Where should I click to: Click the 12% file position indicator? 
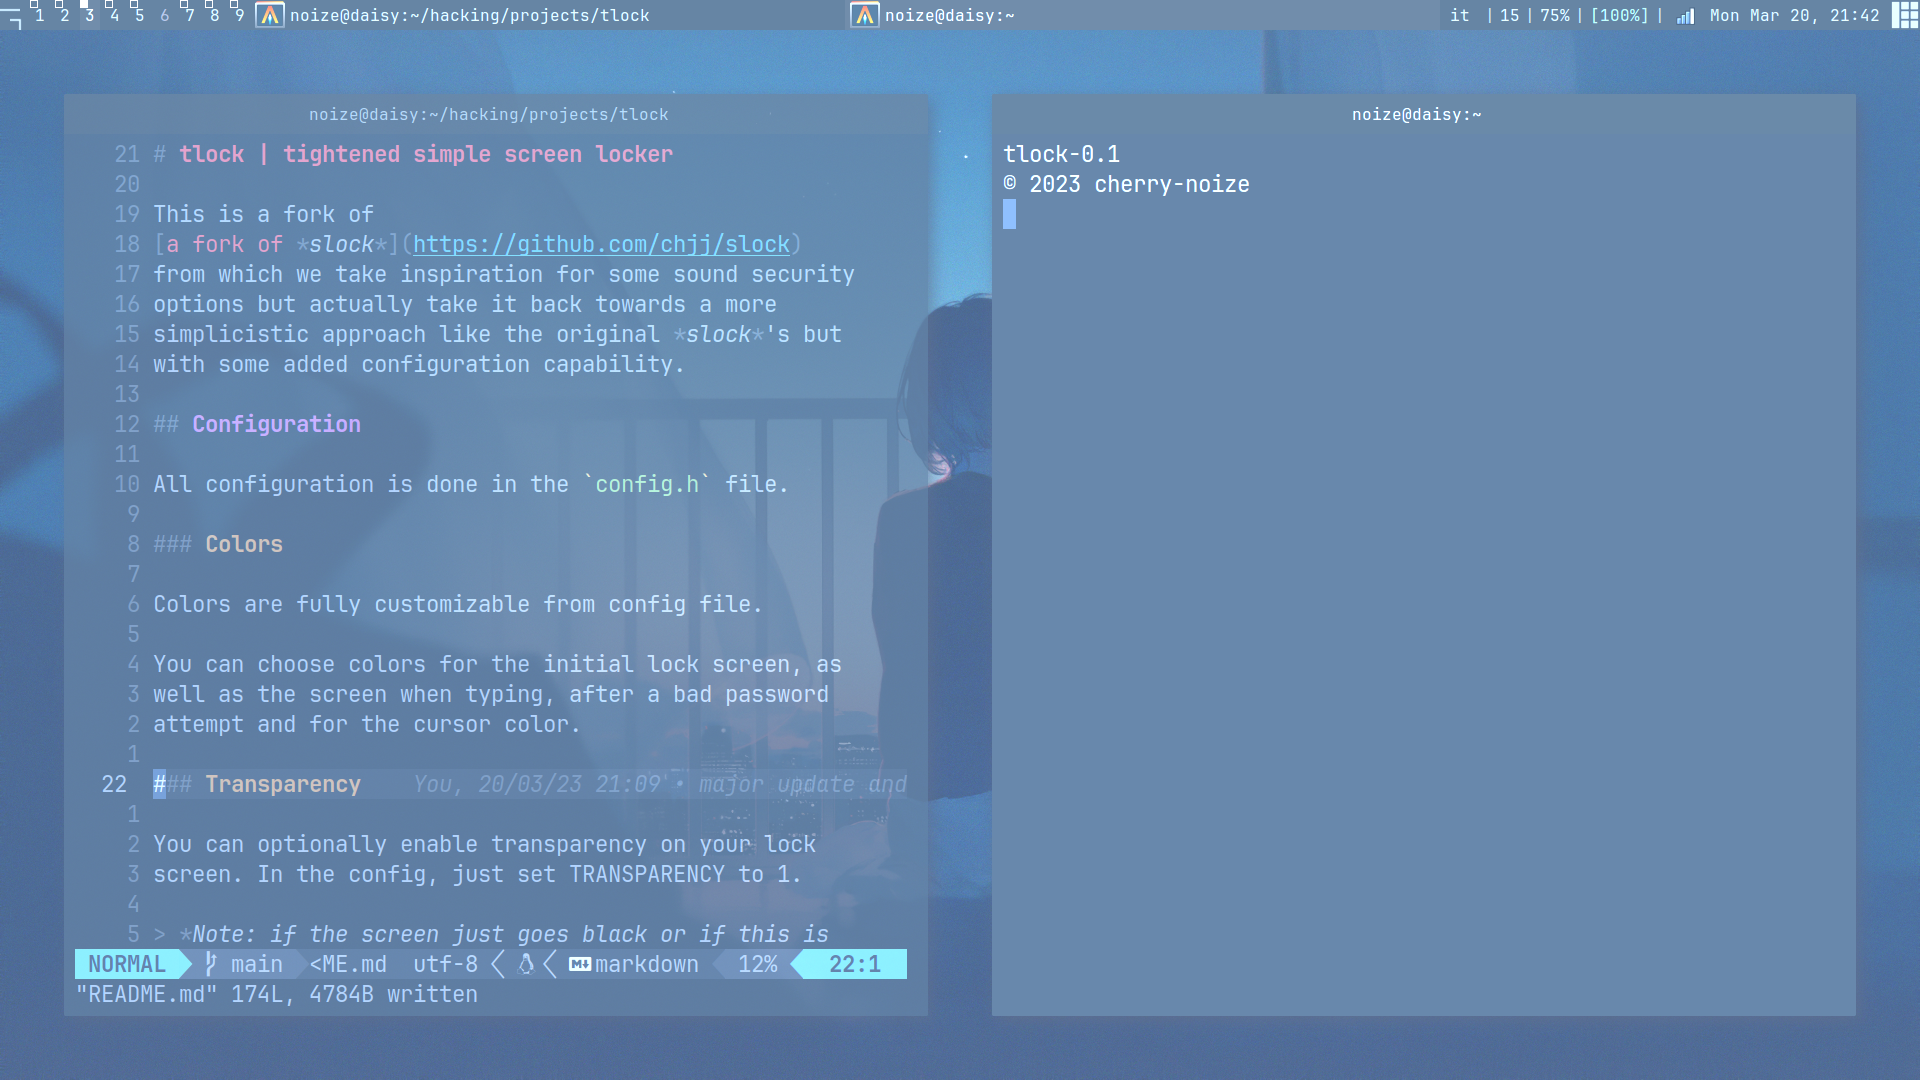[757, 964]
